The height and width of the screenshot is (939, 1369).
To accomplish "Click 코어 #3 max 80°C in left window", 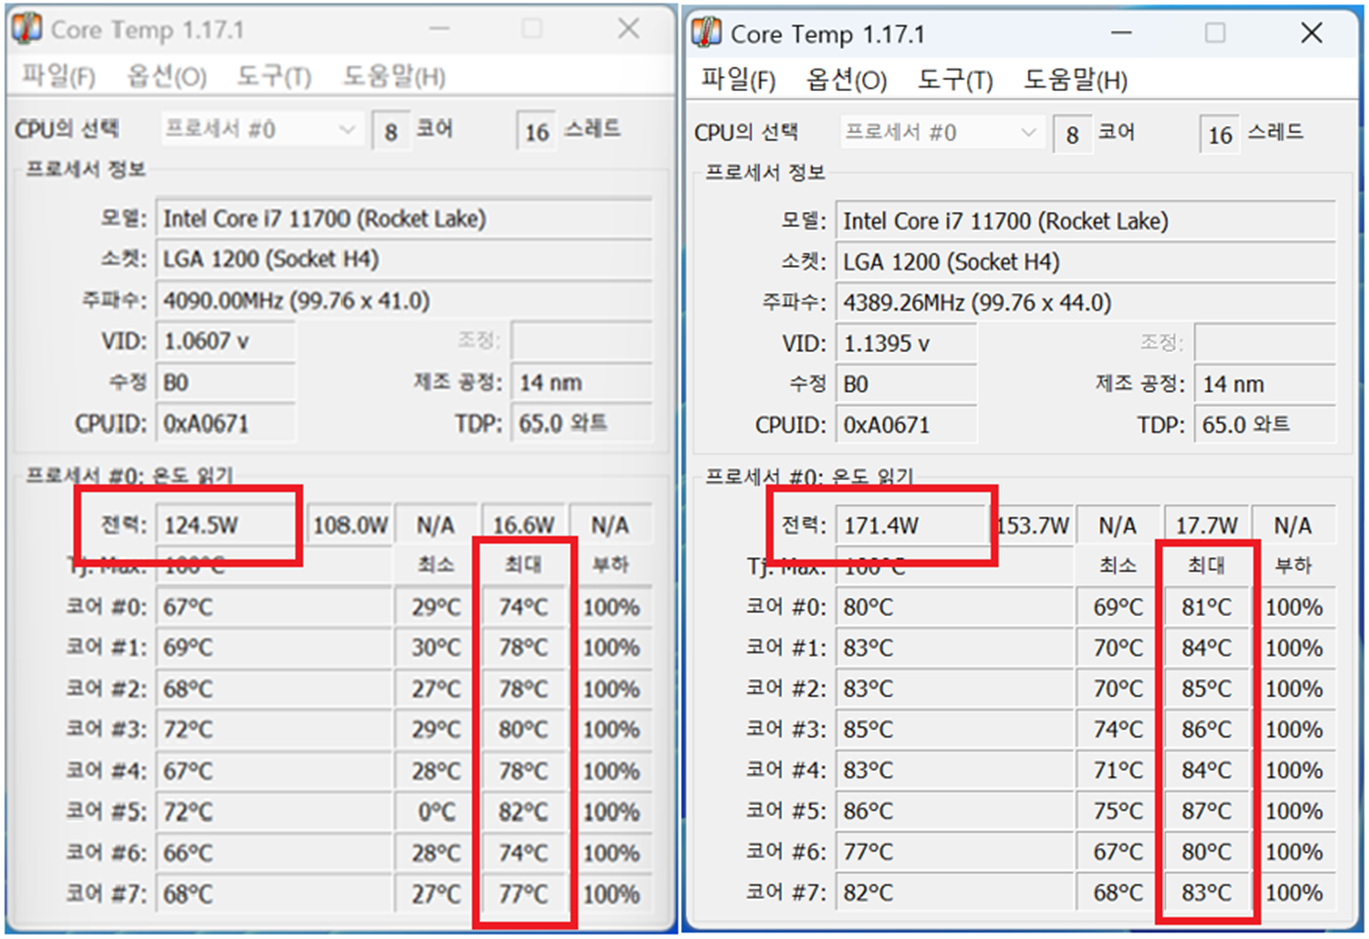I will click(523, 729).
